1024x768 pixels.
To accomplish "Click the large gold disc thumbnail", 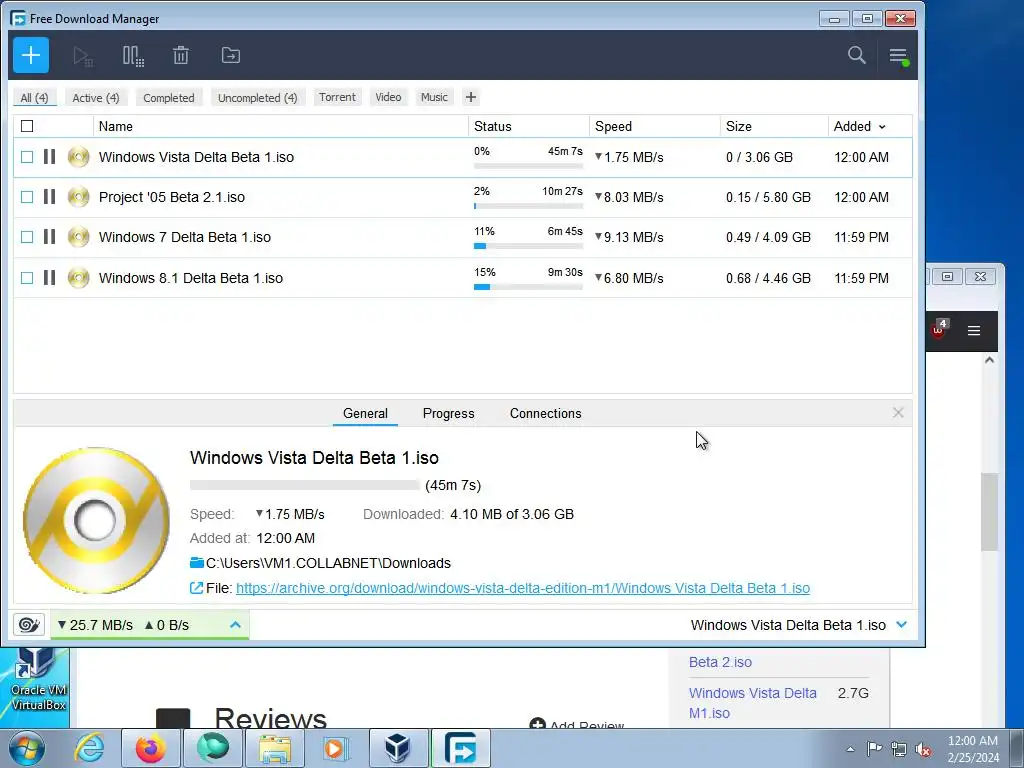I will tap(96, 520).
